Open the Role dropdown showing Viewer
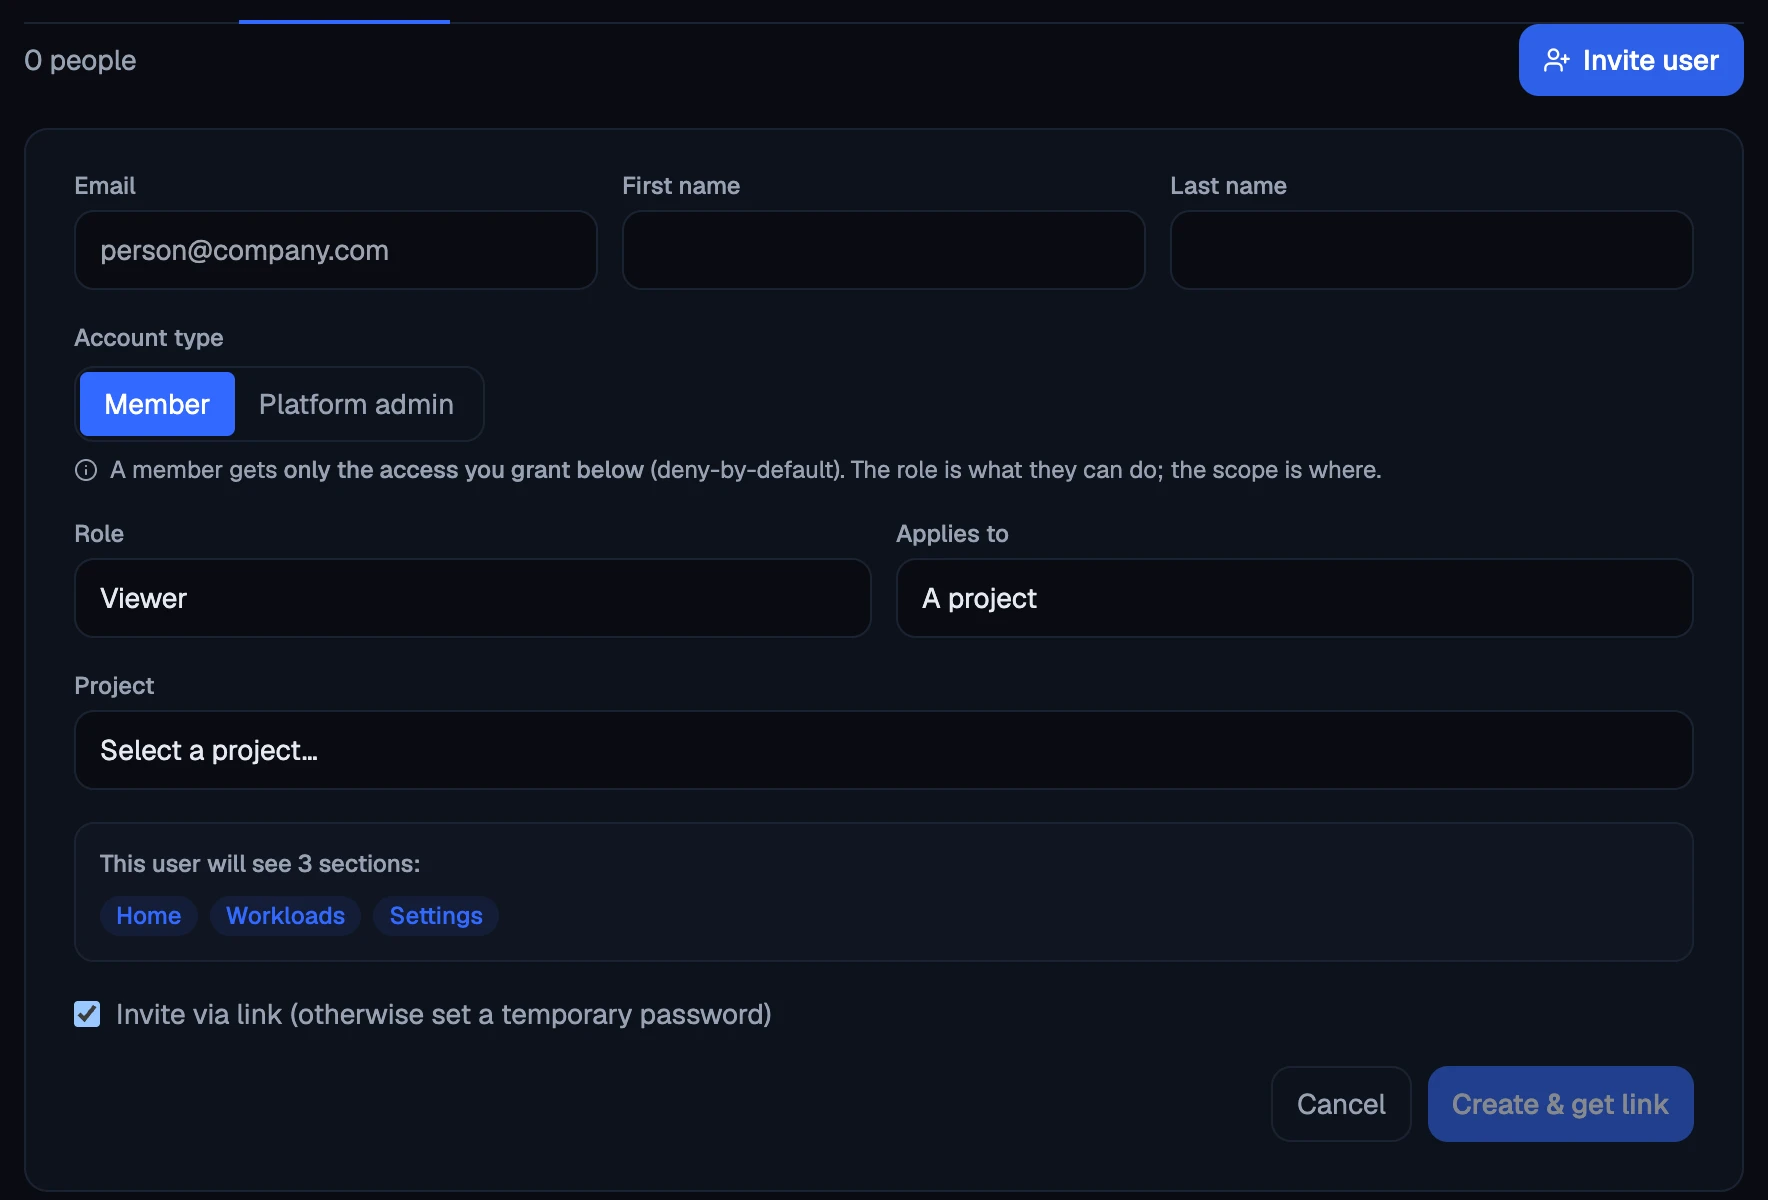This screenshot has height=1200, width=1768. pos(473,598)
